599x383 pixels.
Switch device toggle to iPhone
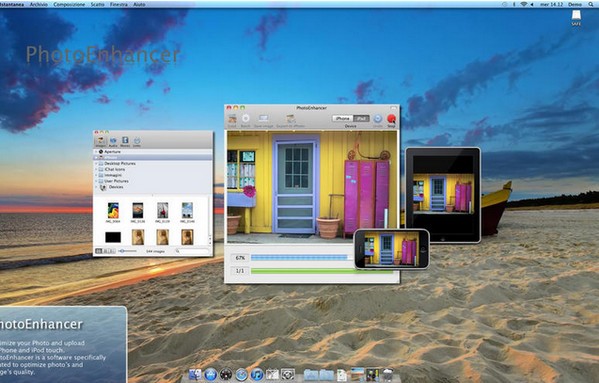[x=342, y=118]
